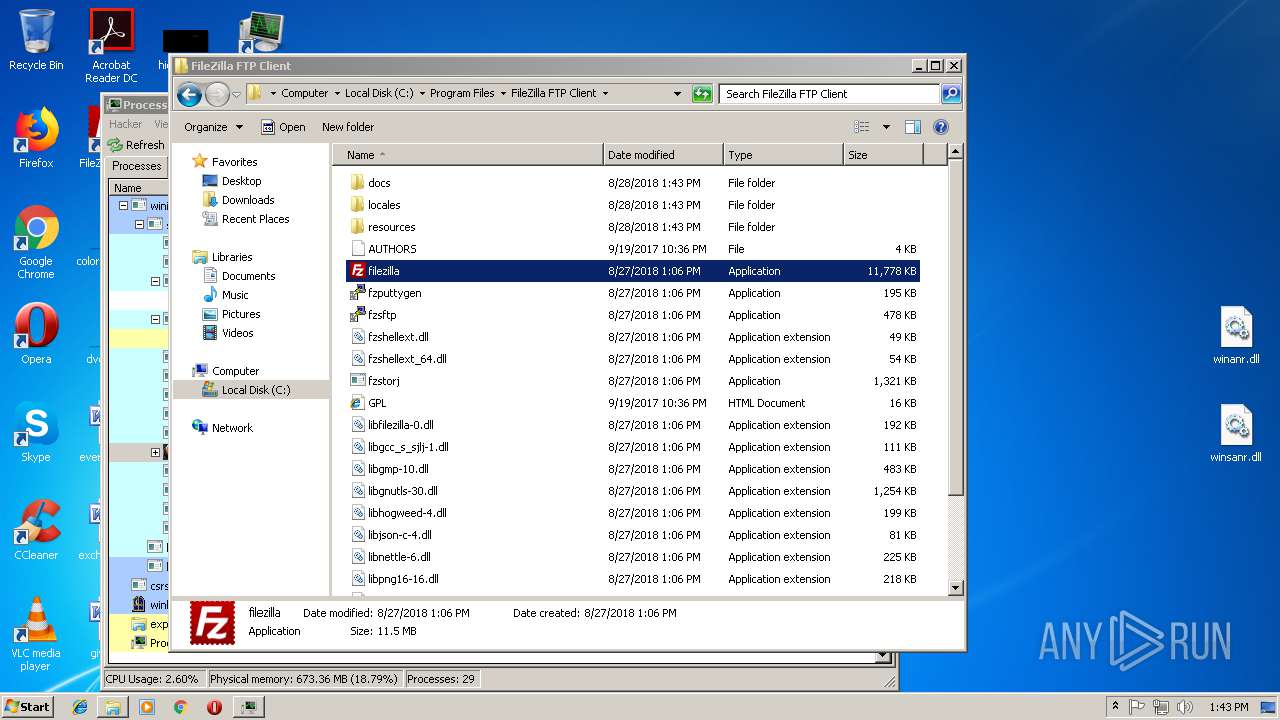This screenshot has width=1280, height=720.
Task: Expand the Computer breadcrumb arrow
Action: click(x=336, y=93)
